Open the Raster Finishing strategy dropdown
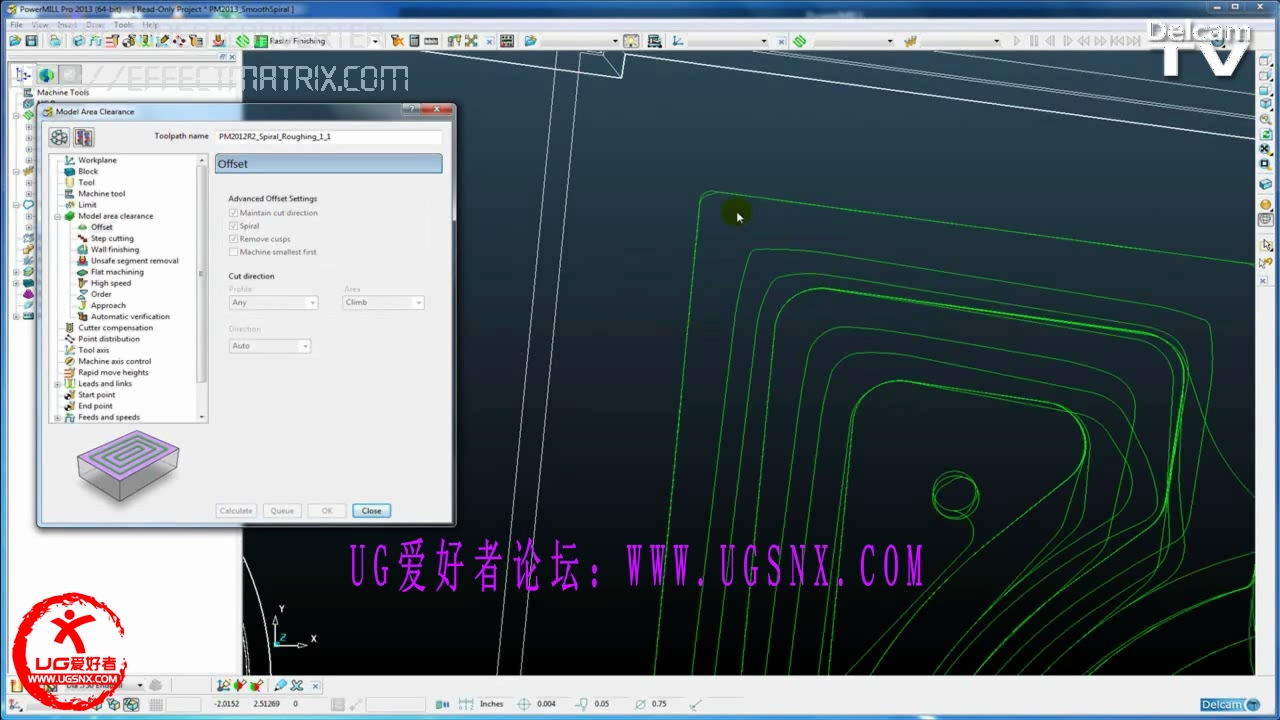The image size is (1280, 720). tap(375, 41)
